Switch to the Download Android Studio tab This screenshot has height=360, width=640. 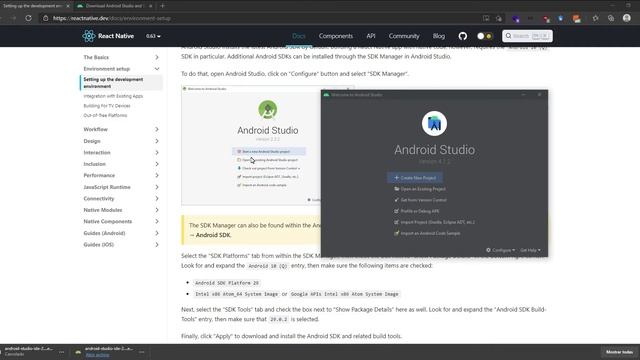click(x=114, y=6)
